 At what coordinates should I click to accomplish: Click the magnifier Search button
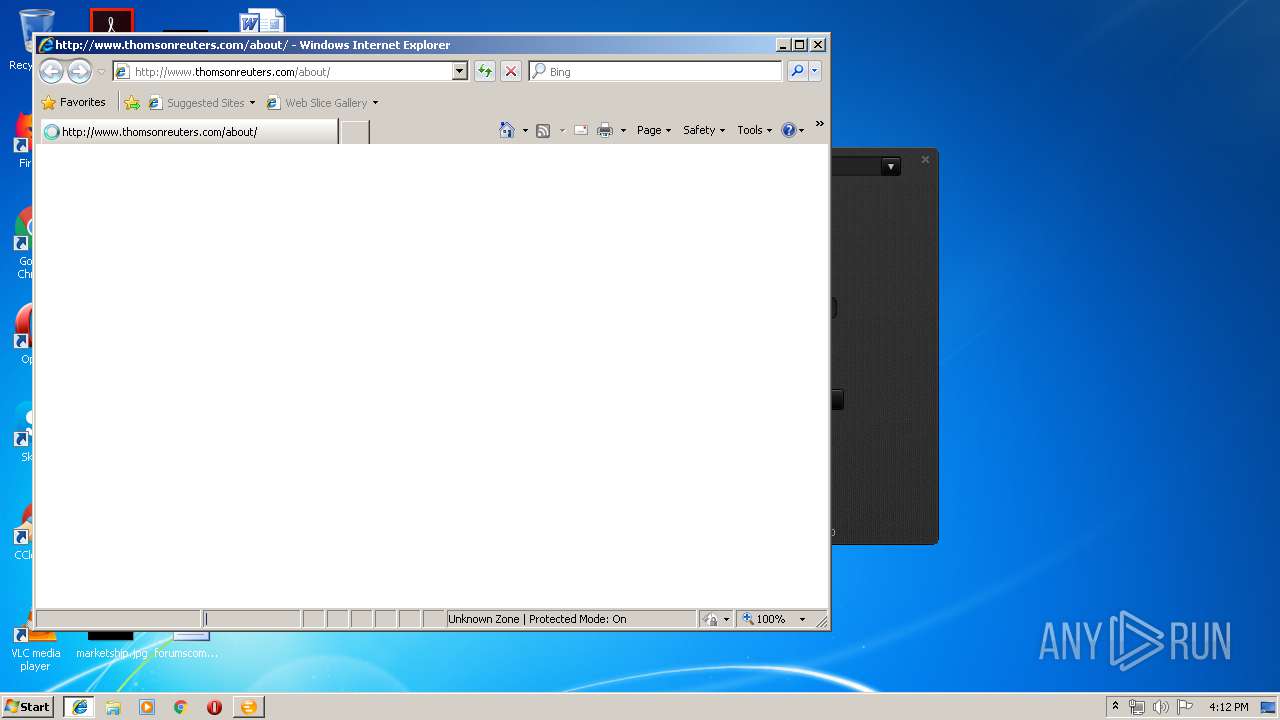(x=797, y=71)
